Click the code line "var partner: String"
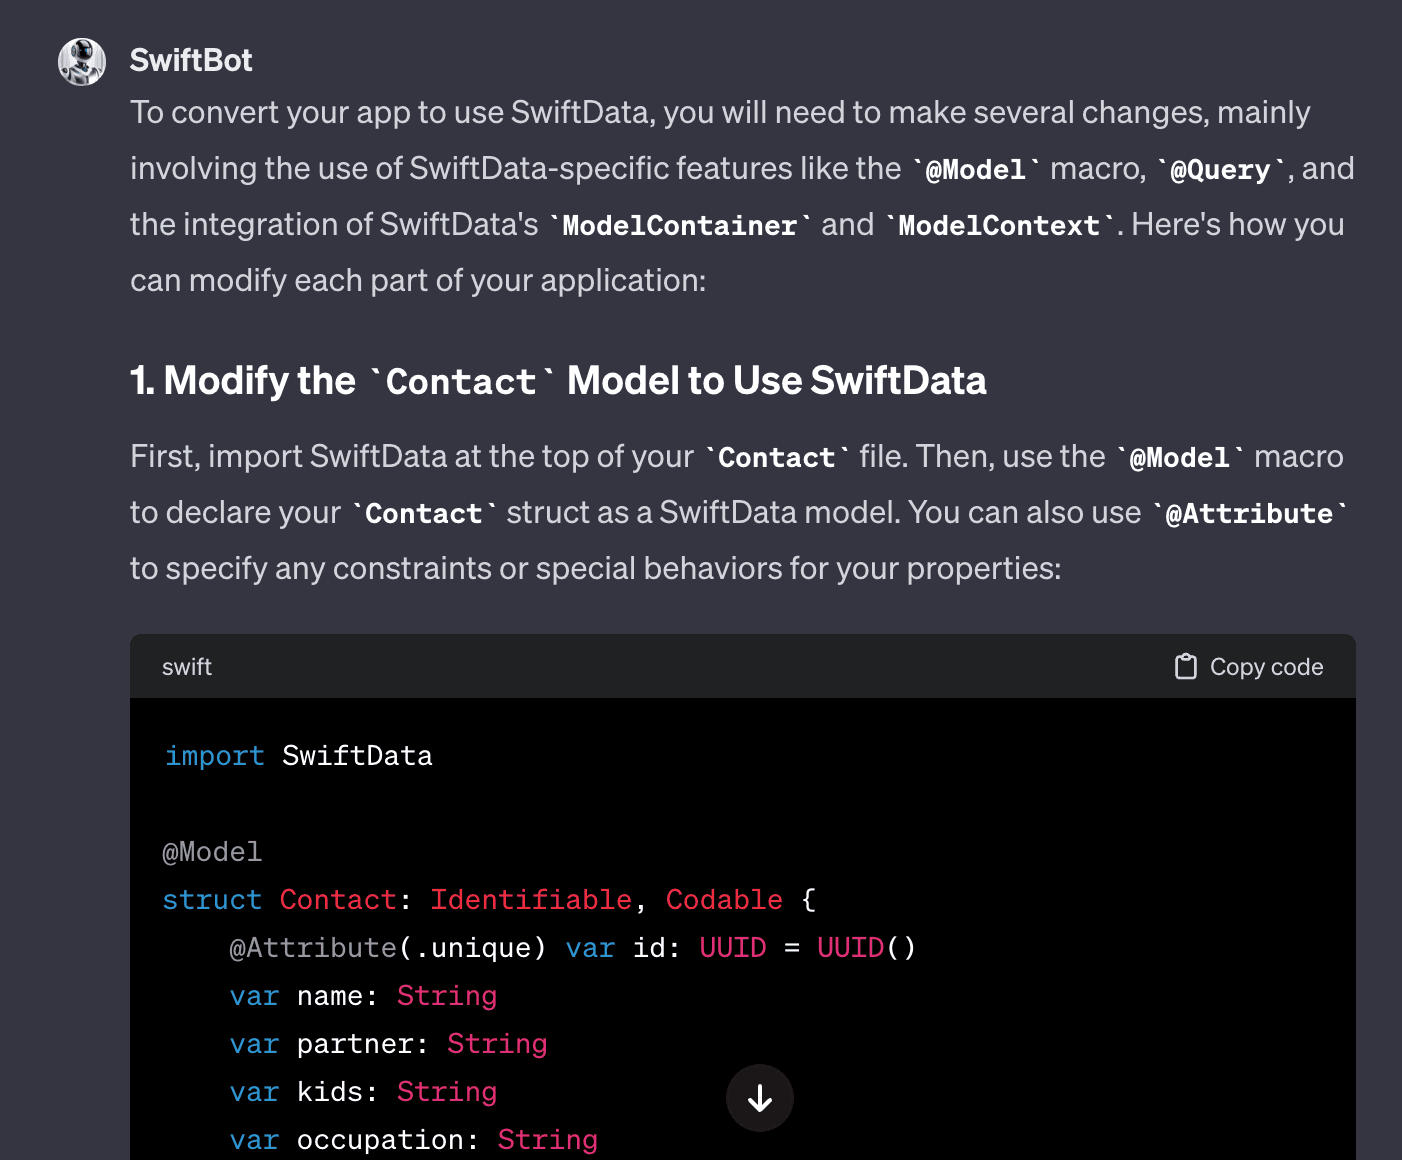Image resolution: width=1402 pixels, height=1160 pixels. (x=389, y=1044)
